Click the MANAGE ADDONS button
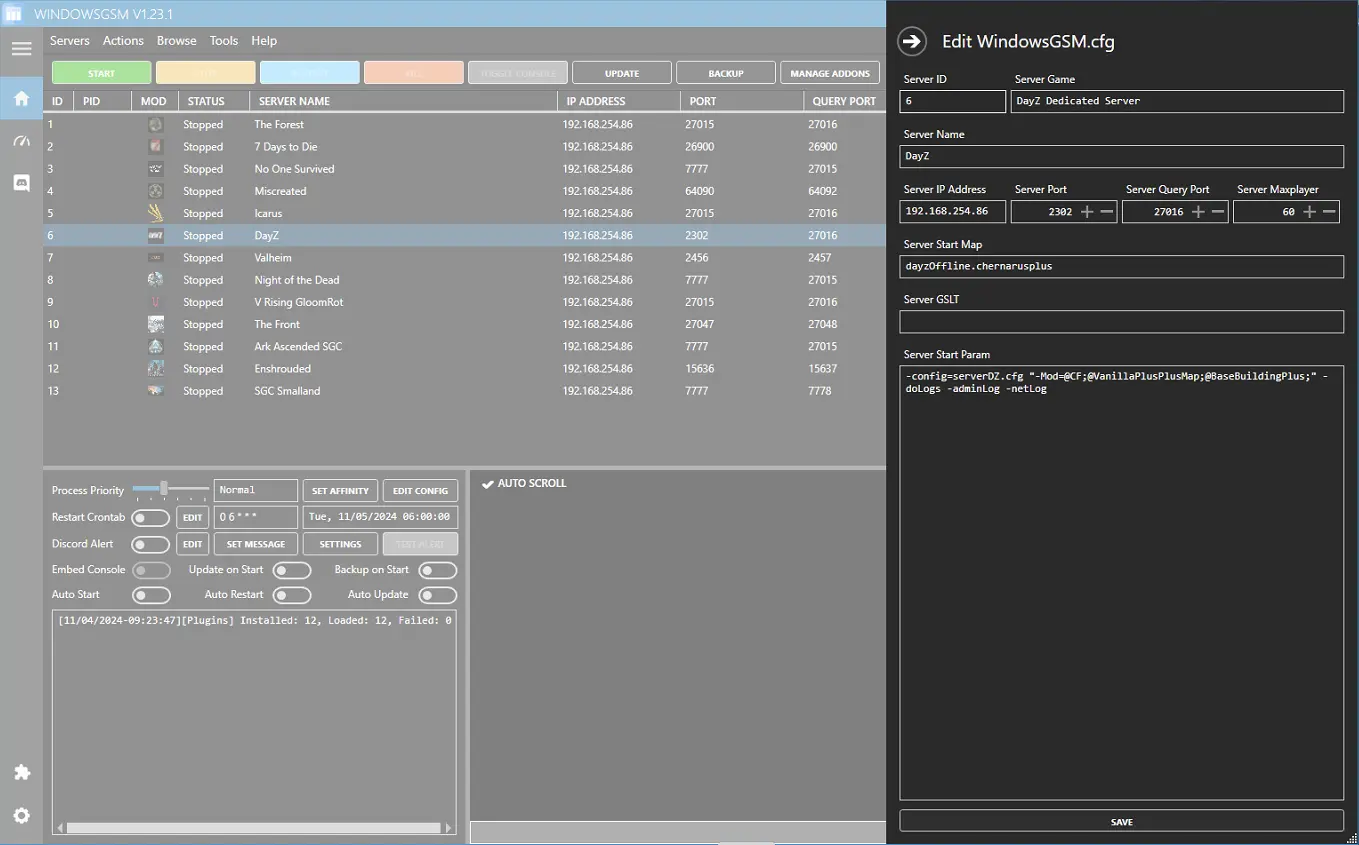This screenshot has height=845, width=1359. click(830, 73)
